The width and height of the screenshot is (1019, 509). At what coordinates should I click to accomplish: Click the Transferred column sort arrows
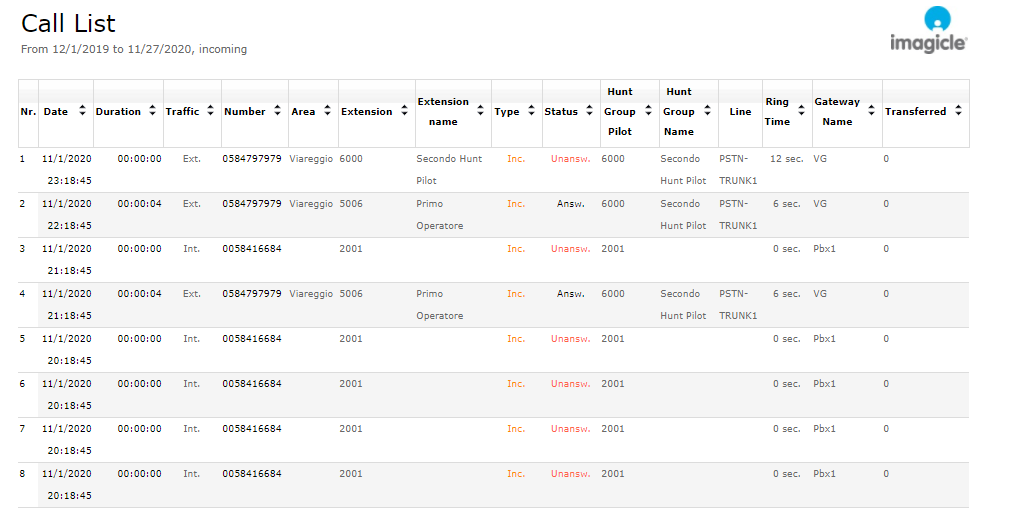pyautogui.click(x=958, y=112)
